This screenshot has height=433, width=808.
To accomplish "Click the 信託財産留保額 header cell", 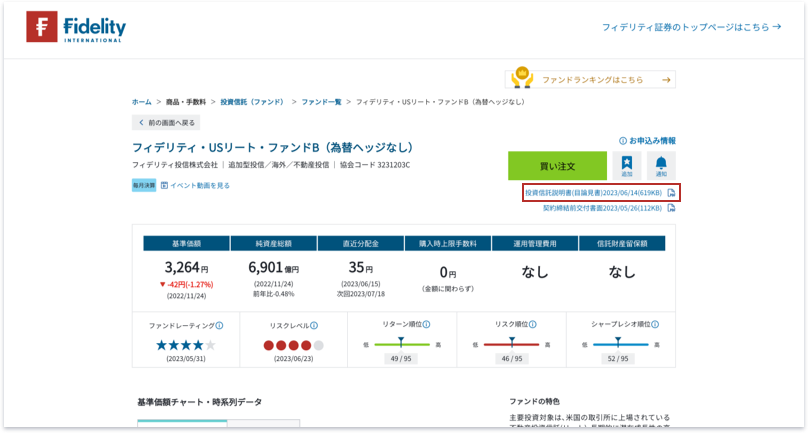I will (x=622, y=243).
